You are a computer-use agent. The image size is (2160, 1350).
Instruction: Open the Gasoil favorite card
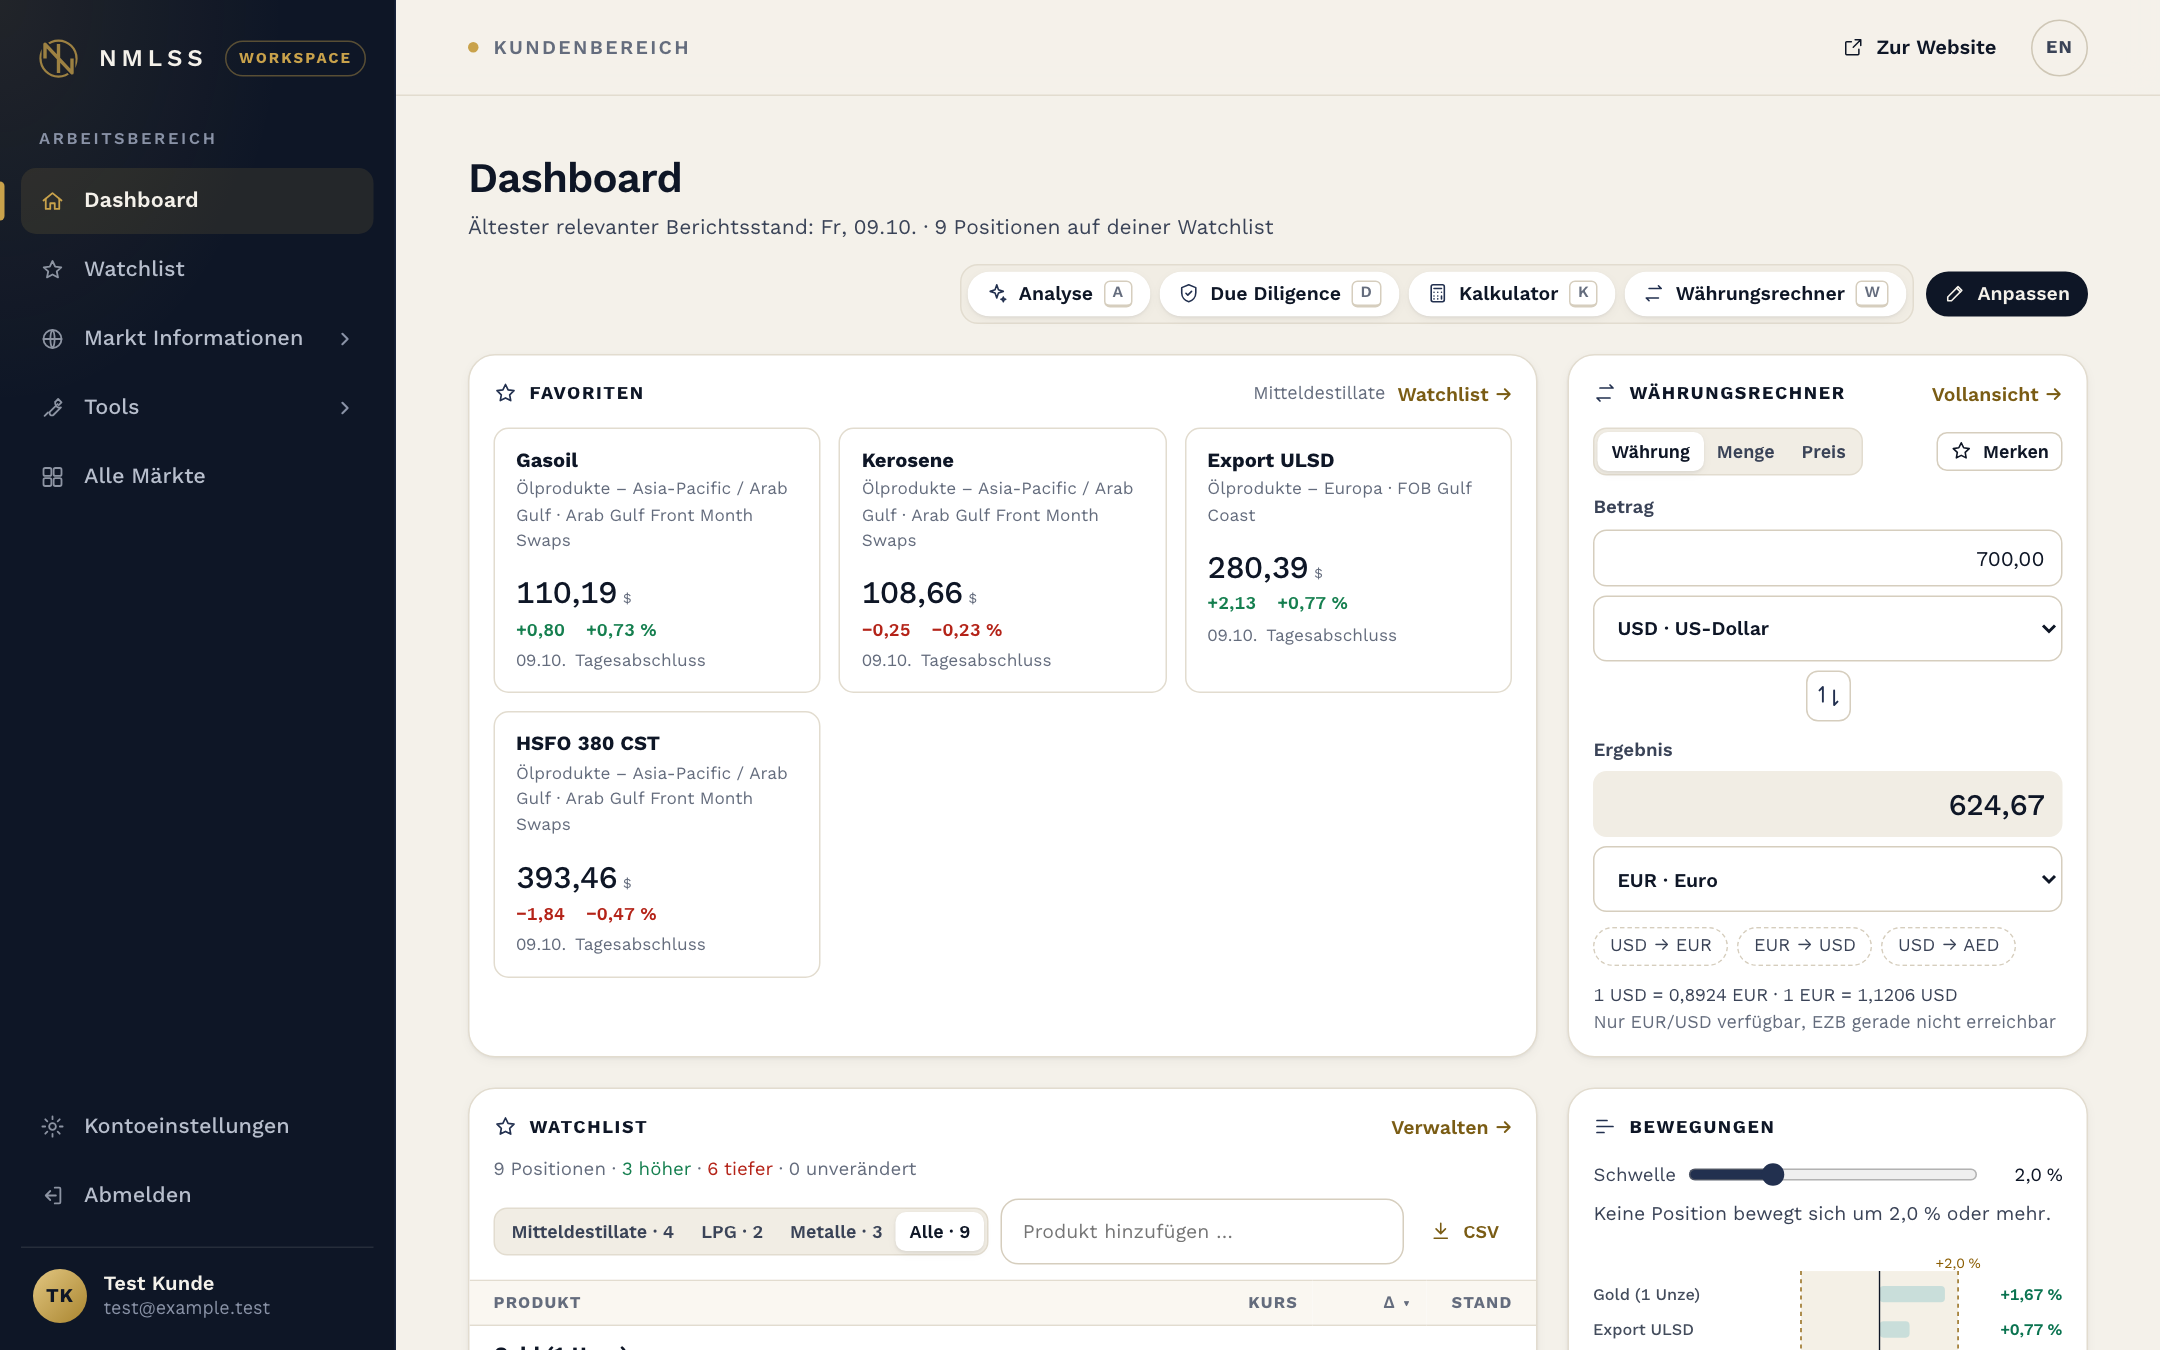coord(657,560)
